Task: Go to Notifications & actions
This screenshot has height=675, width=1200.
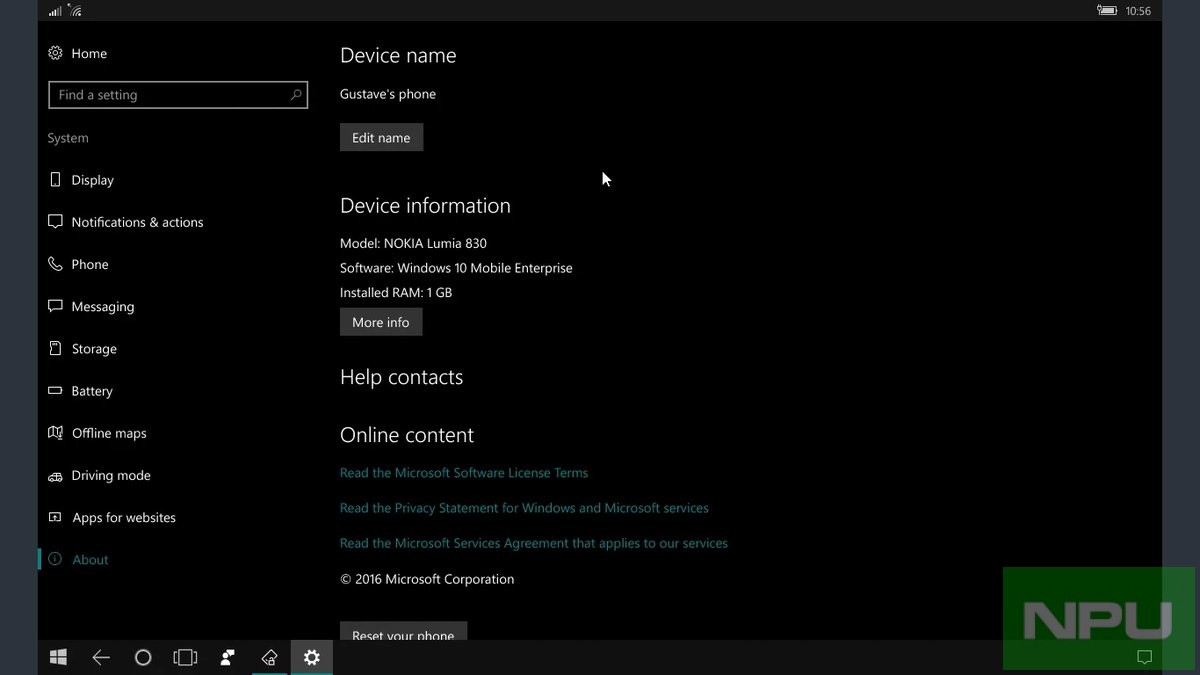Action: (x=137, y=222)
